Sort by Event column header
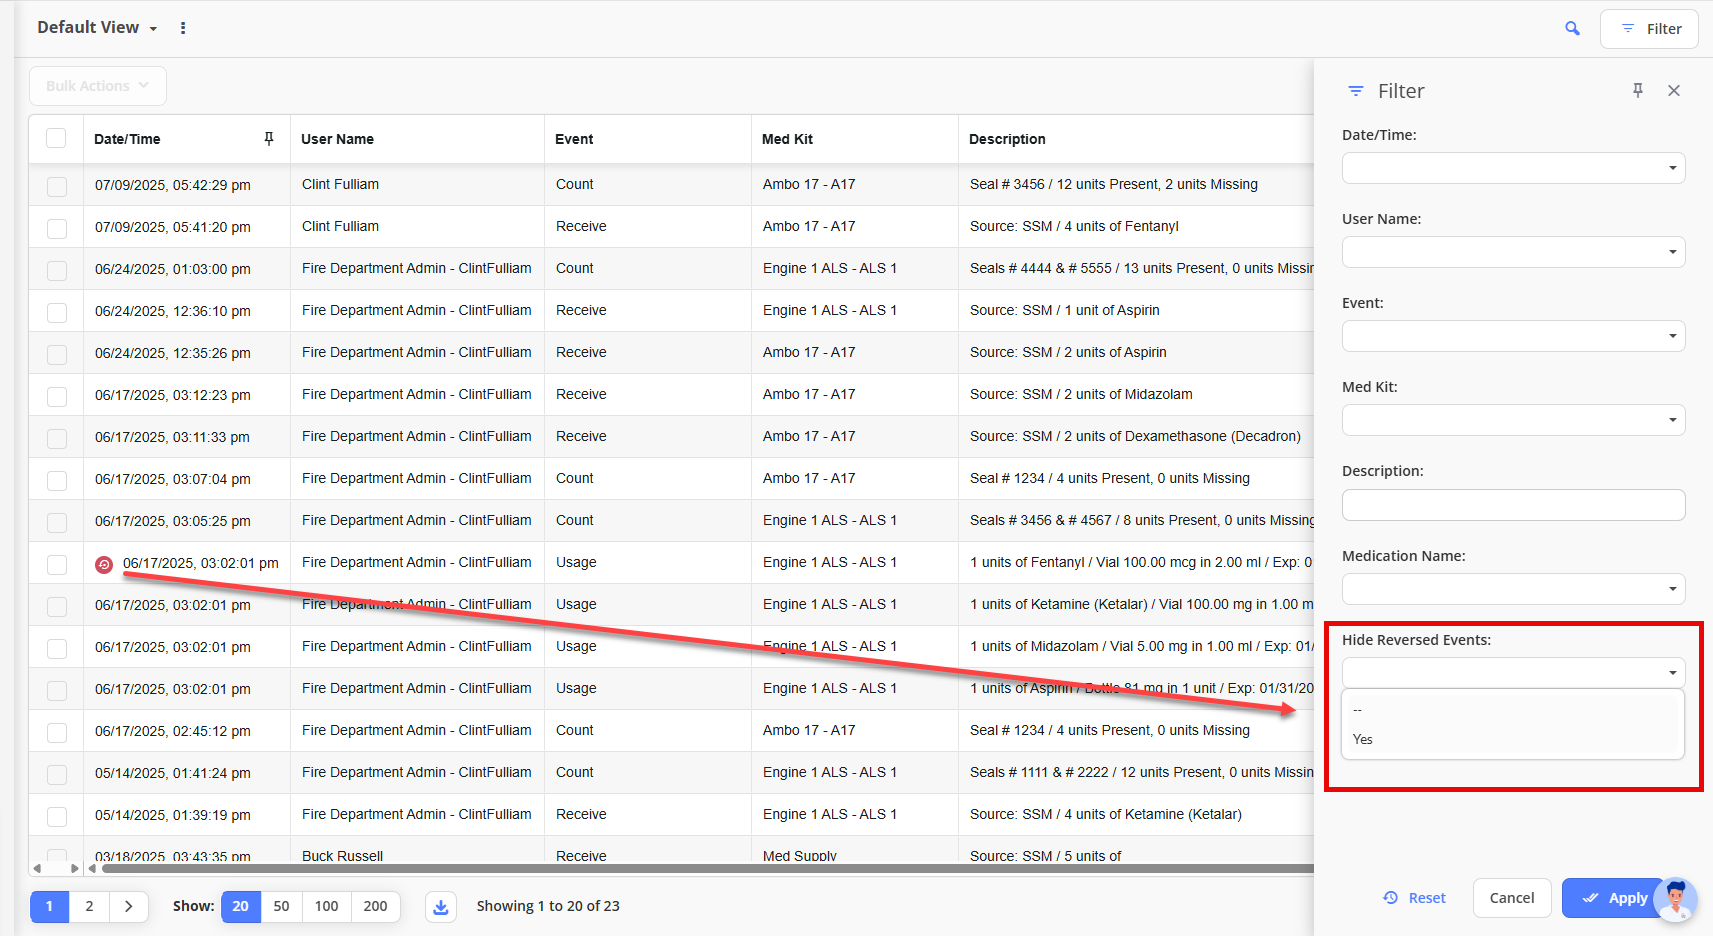This screenshot has width=1713, height=936. click(x=574, y=139)
